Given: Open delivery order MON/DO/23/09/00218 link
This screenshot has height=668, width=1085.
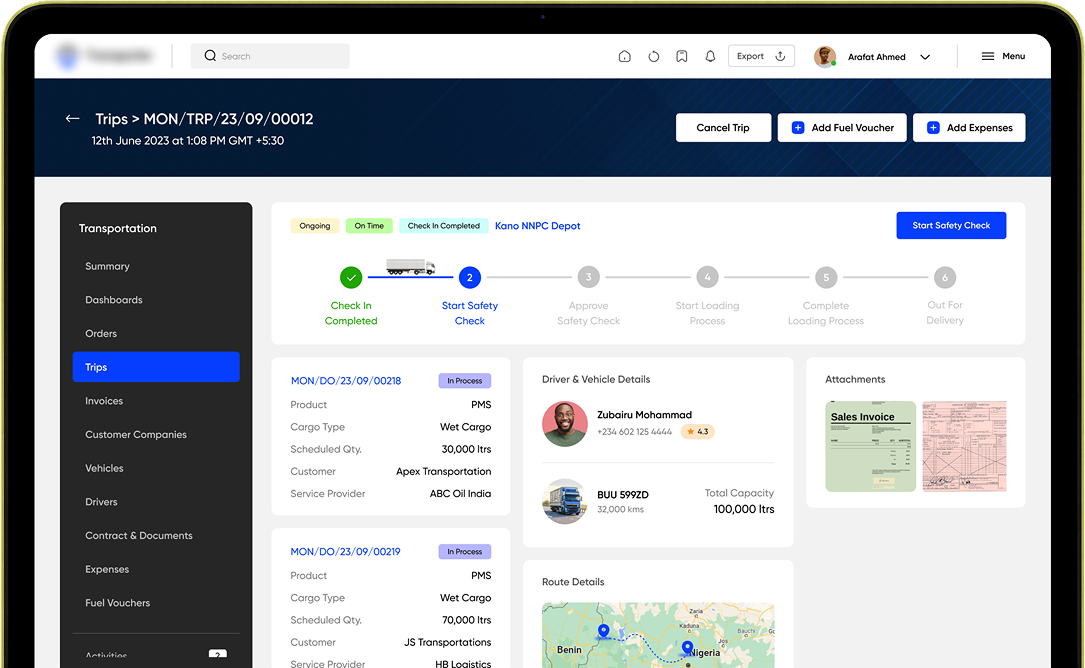Looking at the screenshot, I should coord(345,381).
